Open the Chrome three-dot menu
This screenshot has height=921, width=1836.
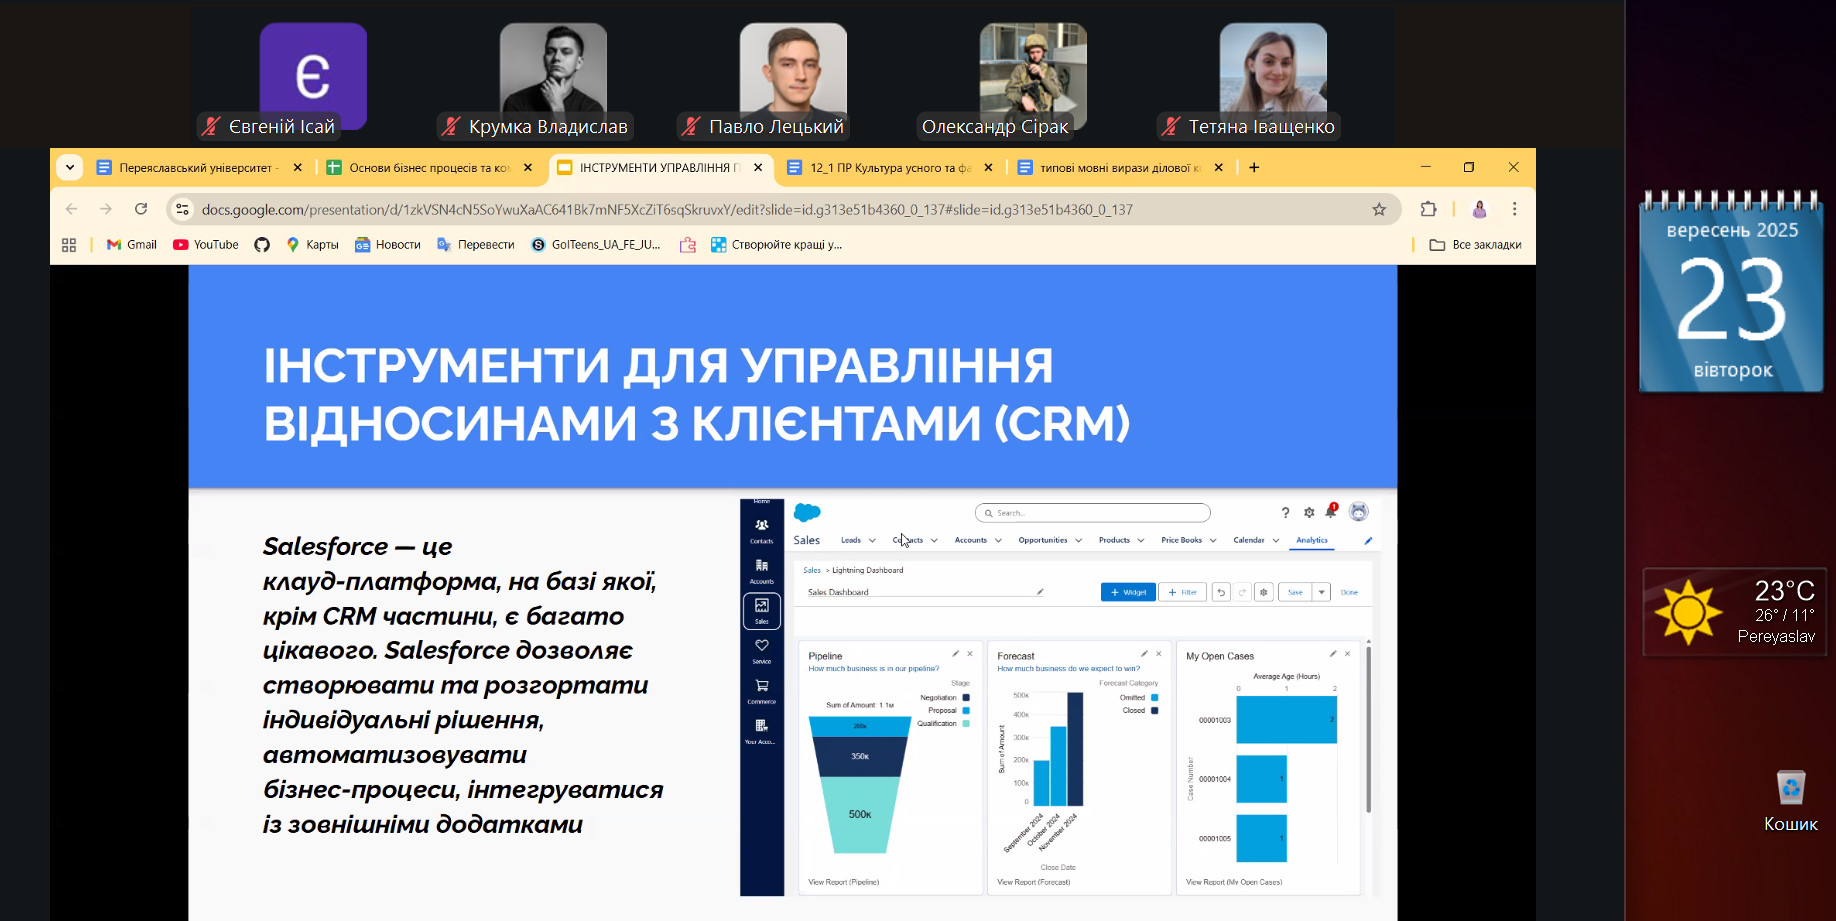(1514, 209)
